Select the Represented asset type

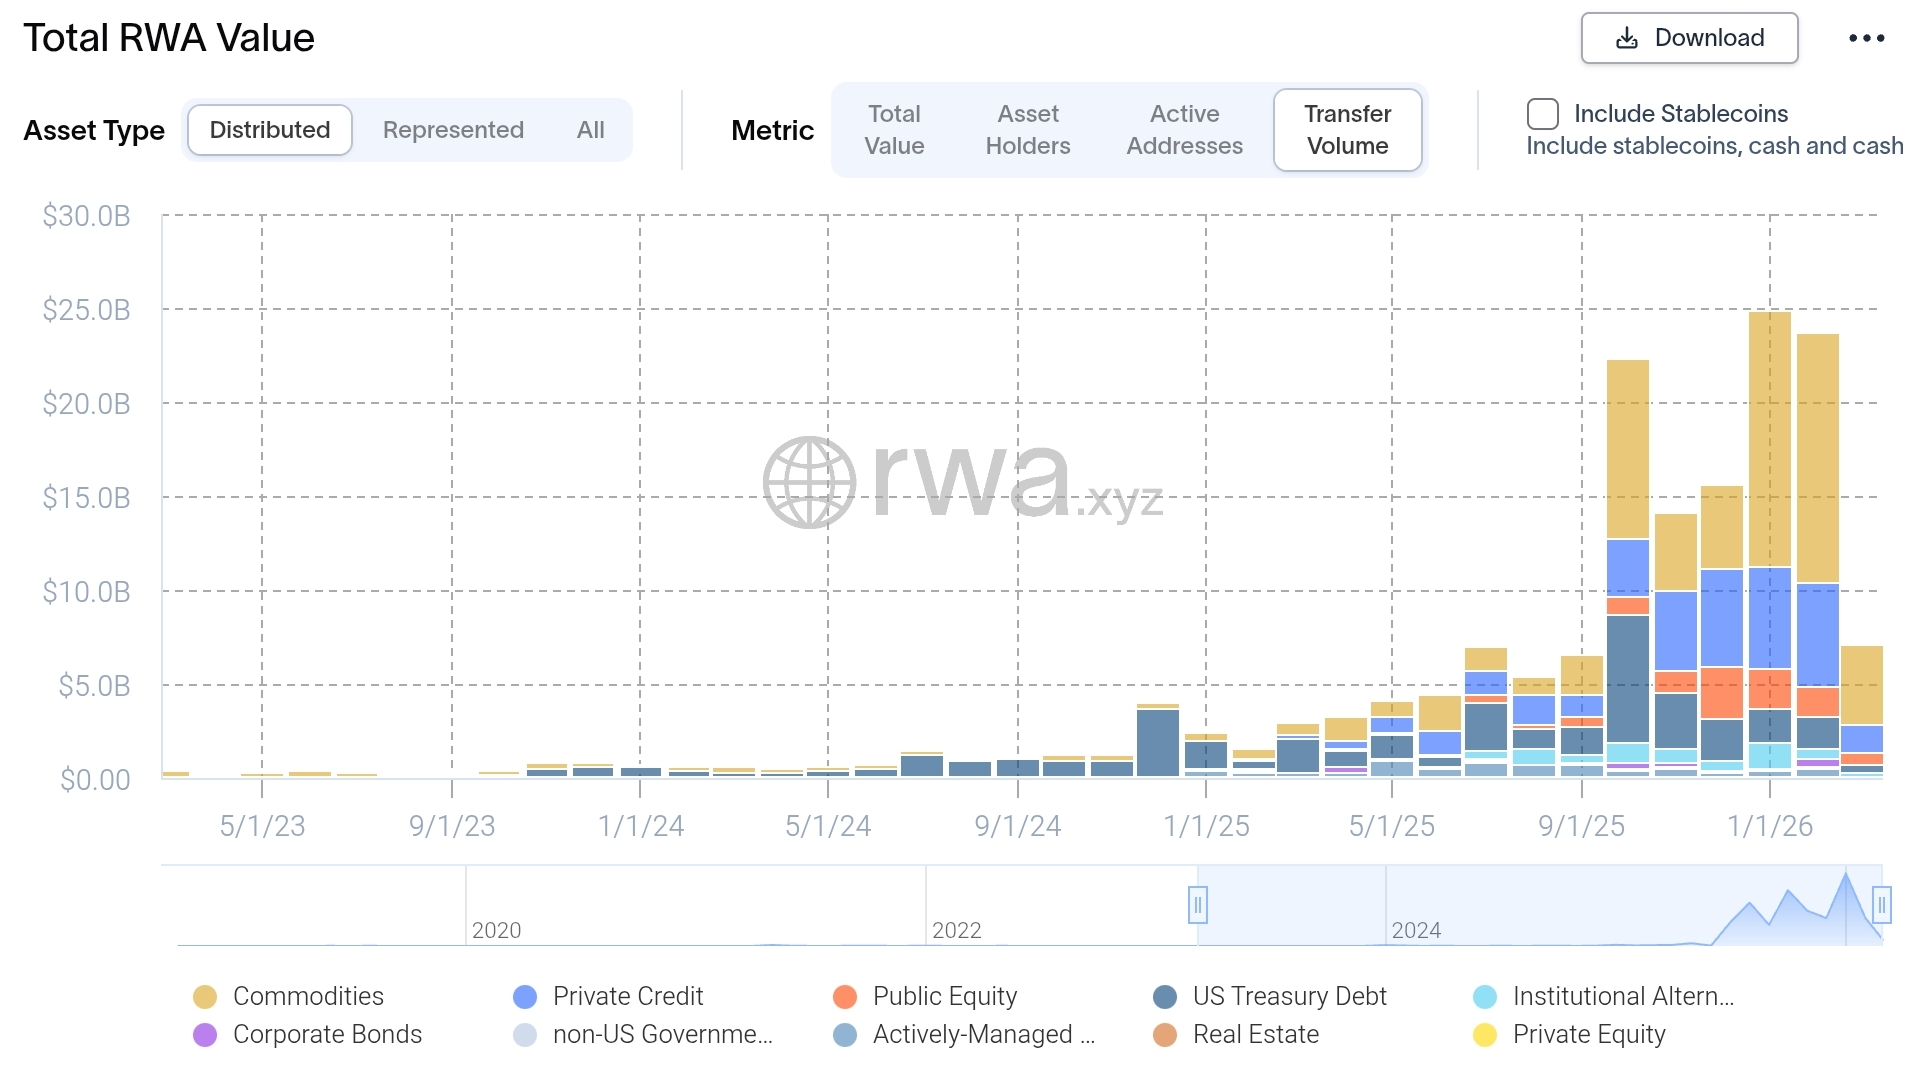click(x=453, y=130)
